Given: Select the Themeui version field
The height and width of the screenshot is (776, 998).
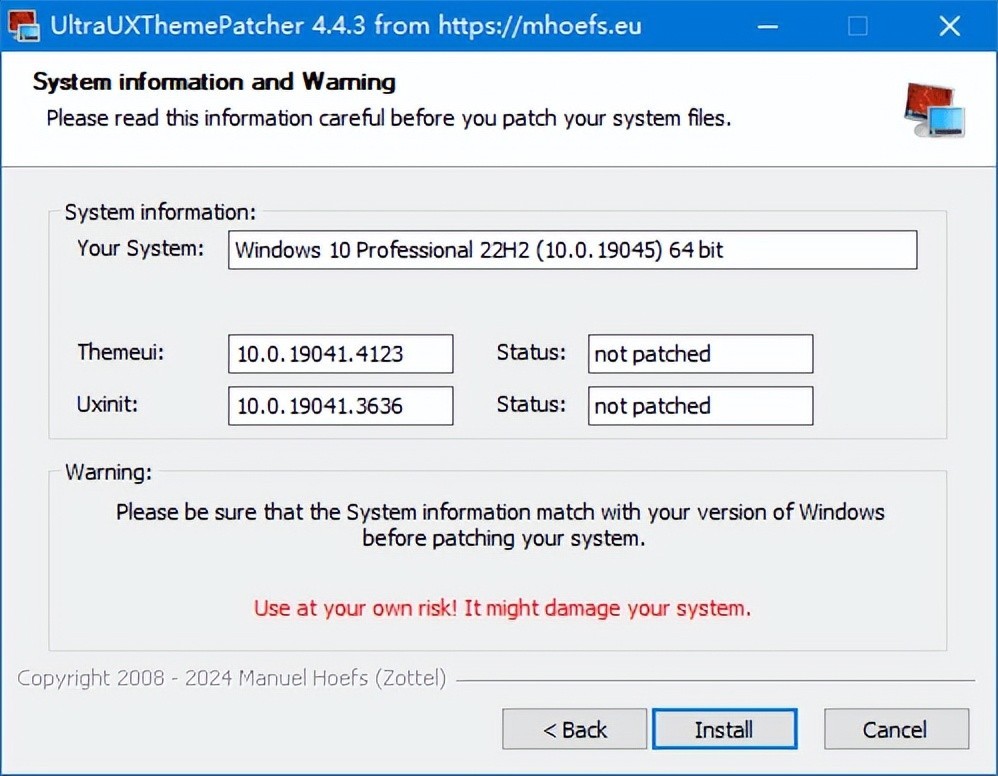Looking at the screenshot, I should pos(340,354).
